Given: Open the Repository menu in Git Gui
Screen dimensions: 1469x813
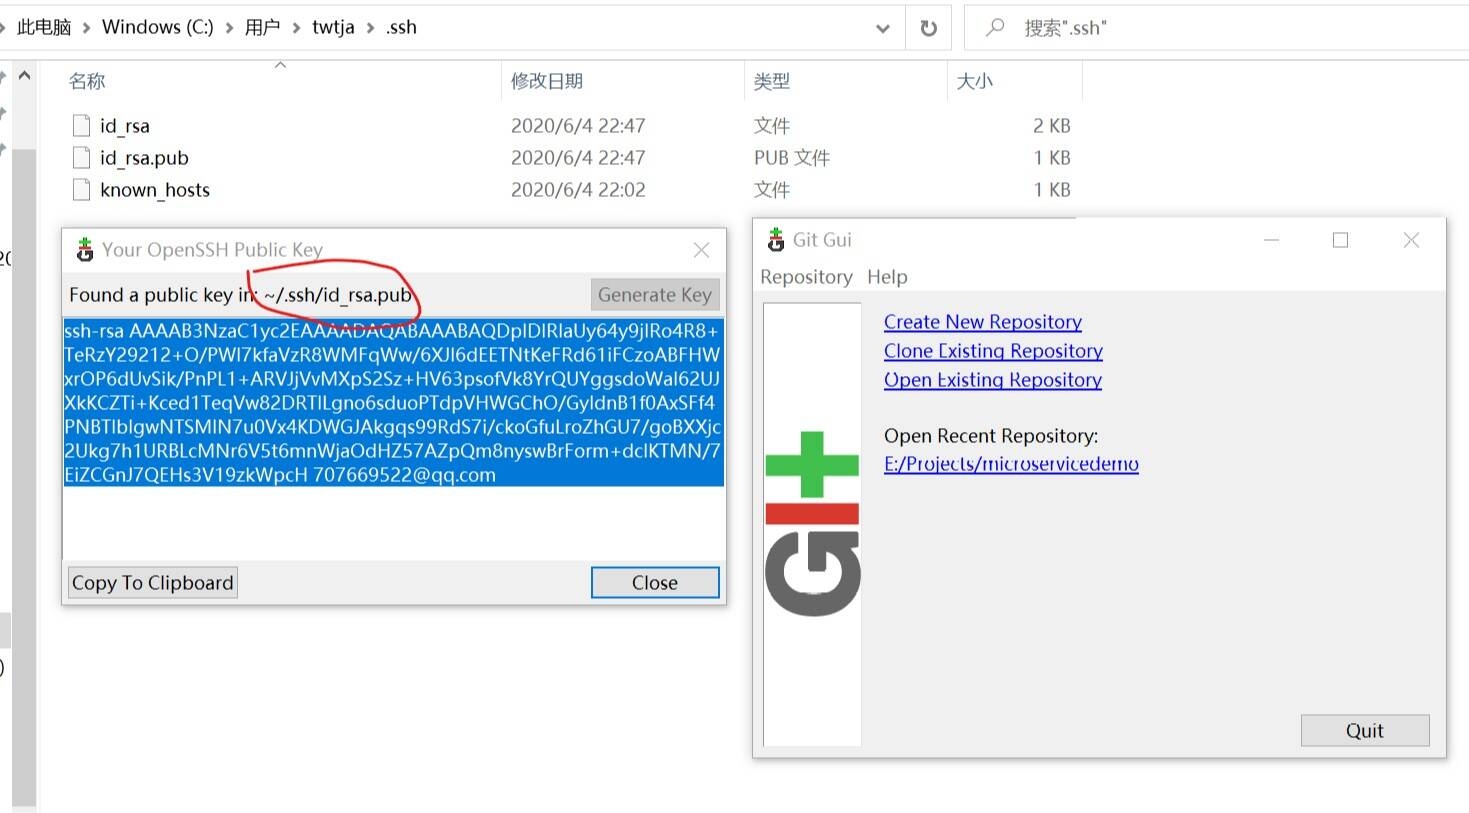Looking at the screenshot, I should tap(805, 277).
